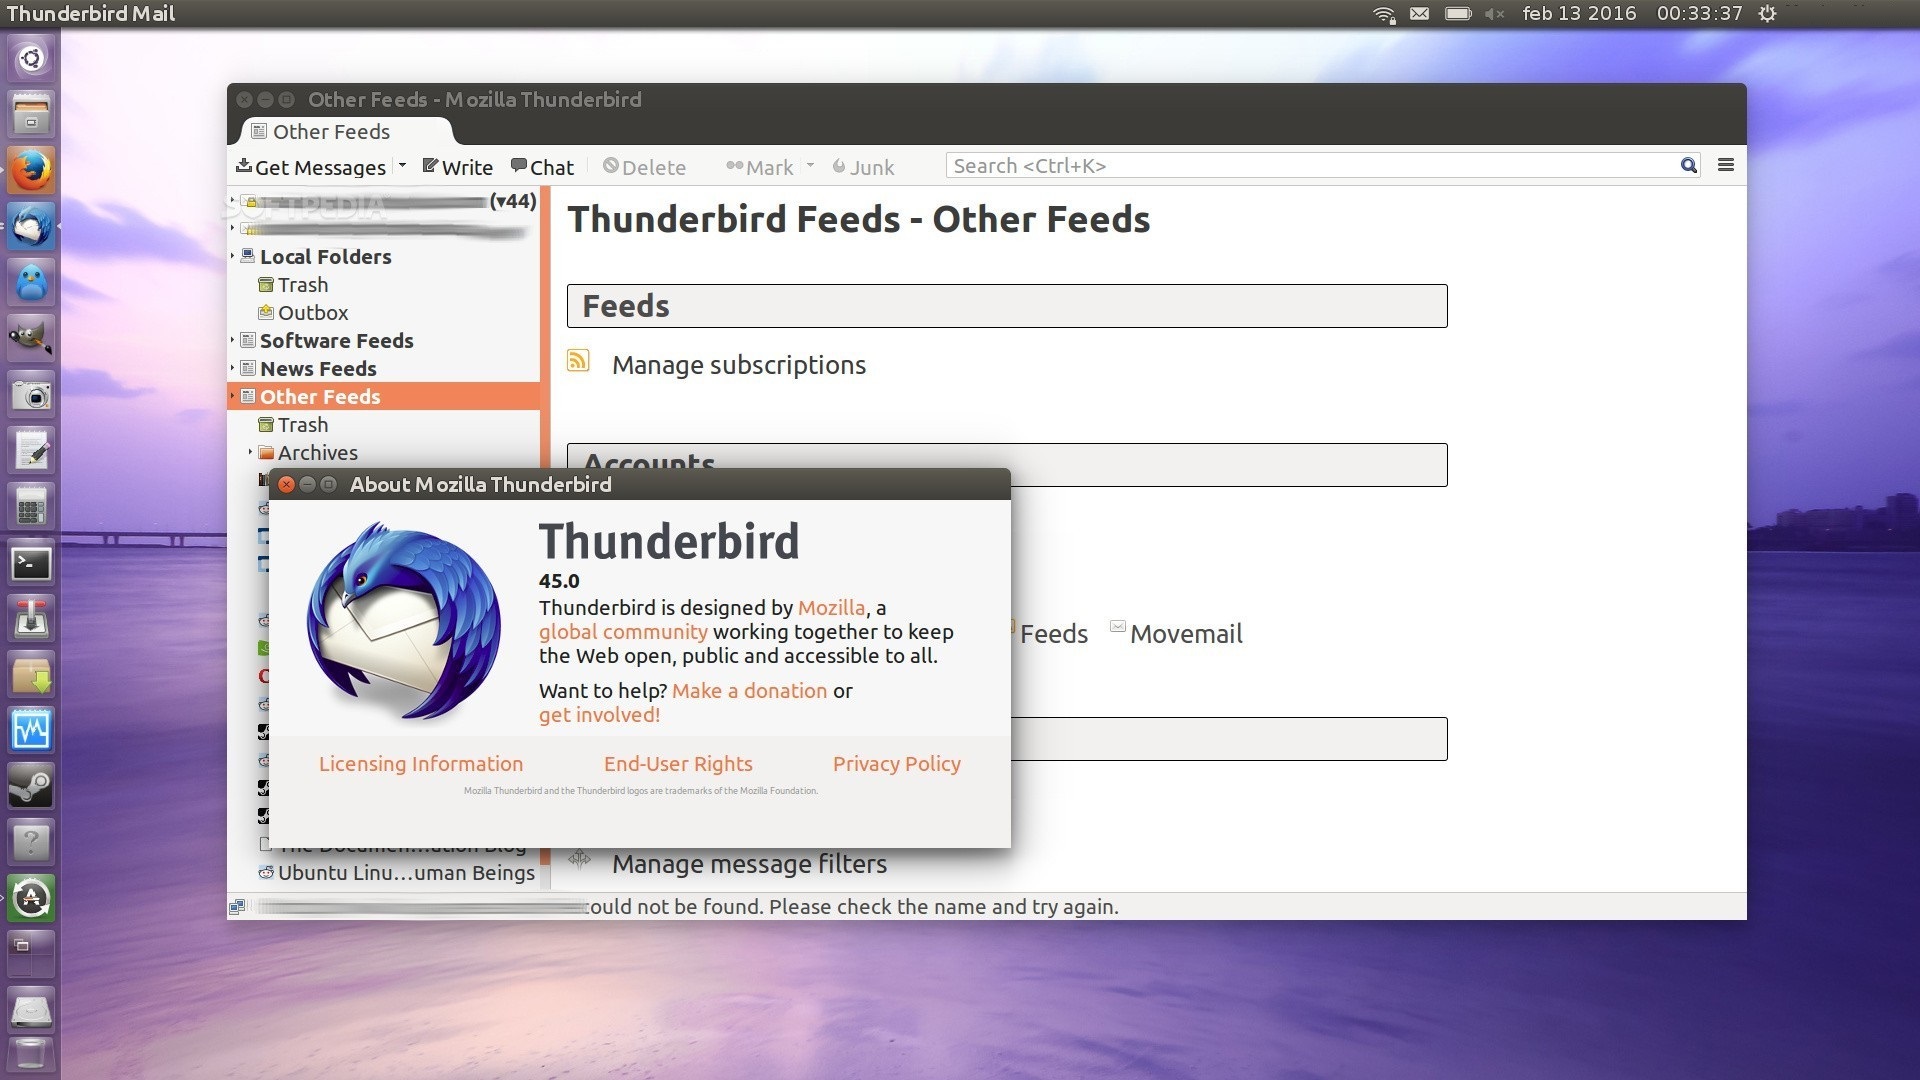Image resolution: width=1920 pixels, height=1080 pixels.
Task: Open the Thunderbird hamburger menu
Action: (1726, 165)
